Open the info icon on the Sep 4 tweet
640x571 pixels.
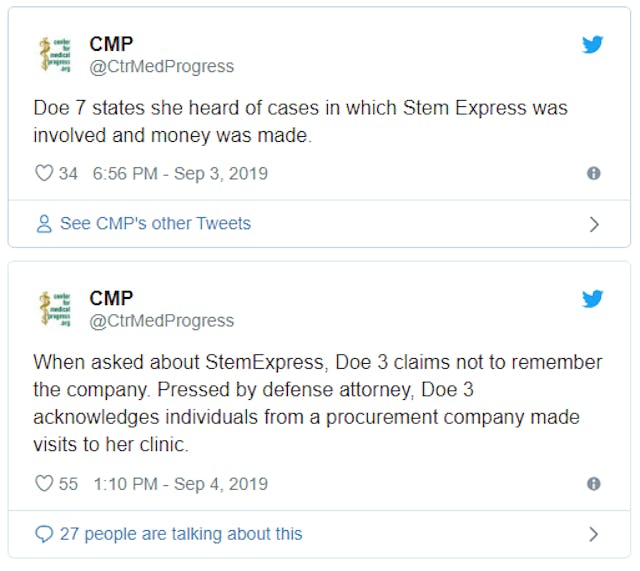click(x=593, y=484)
